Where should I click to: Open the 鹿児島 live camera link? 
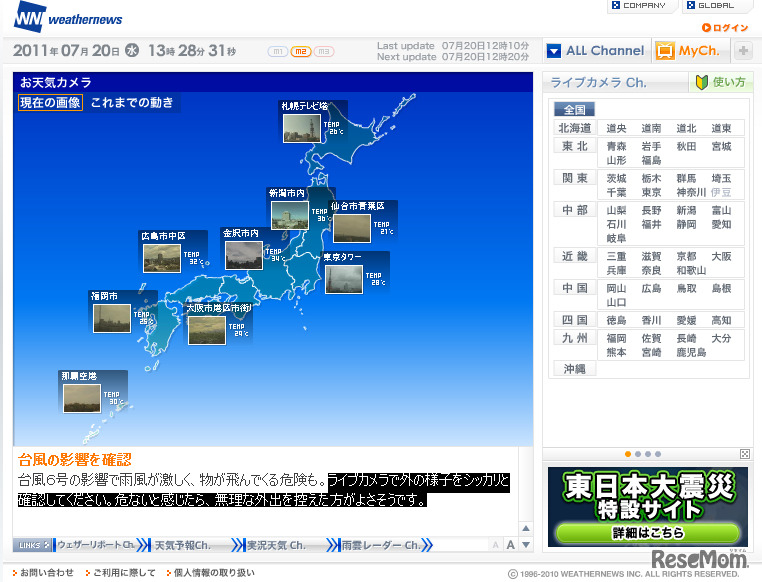click(691, 352)
